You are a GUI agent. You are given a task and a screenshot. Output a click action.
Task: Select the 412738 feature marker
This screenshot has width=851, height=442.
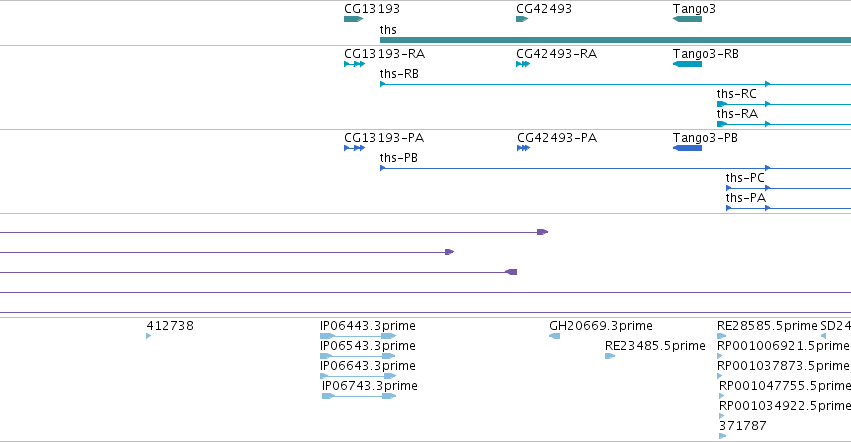pyautogui.click(x=149, y=336)
